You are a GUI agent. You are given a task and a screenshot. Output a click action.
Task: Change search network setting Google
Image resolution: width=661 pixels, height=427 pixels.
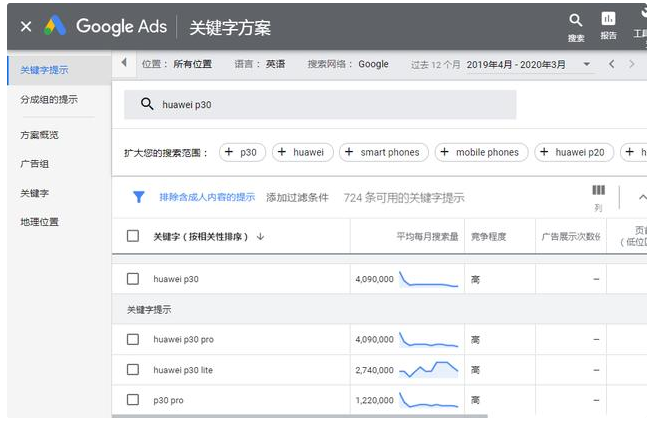373,64
